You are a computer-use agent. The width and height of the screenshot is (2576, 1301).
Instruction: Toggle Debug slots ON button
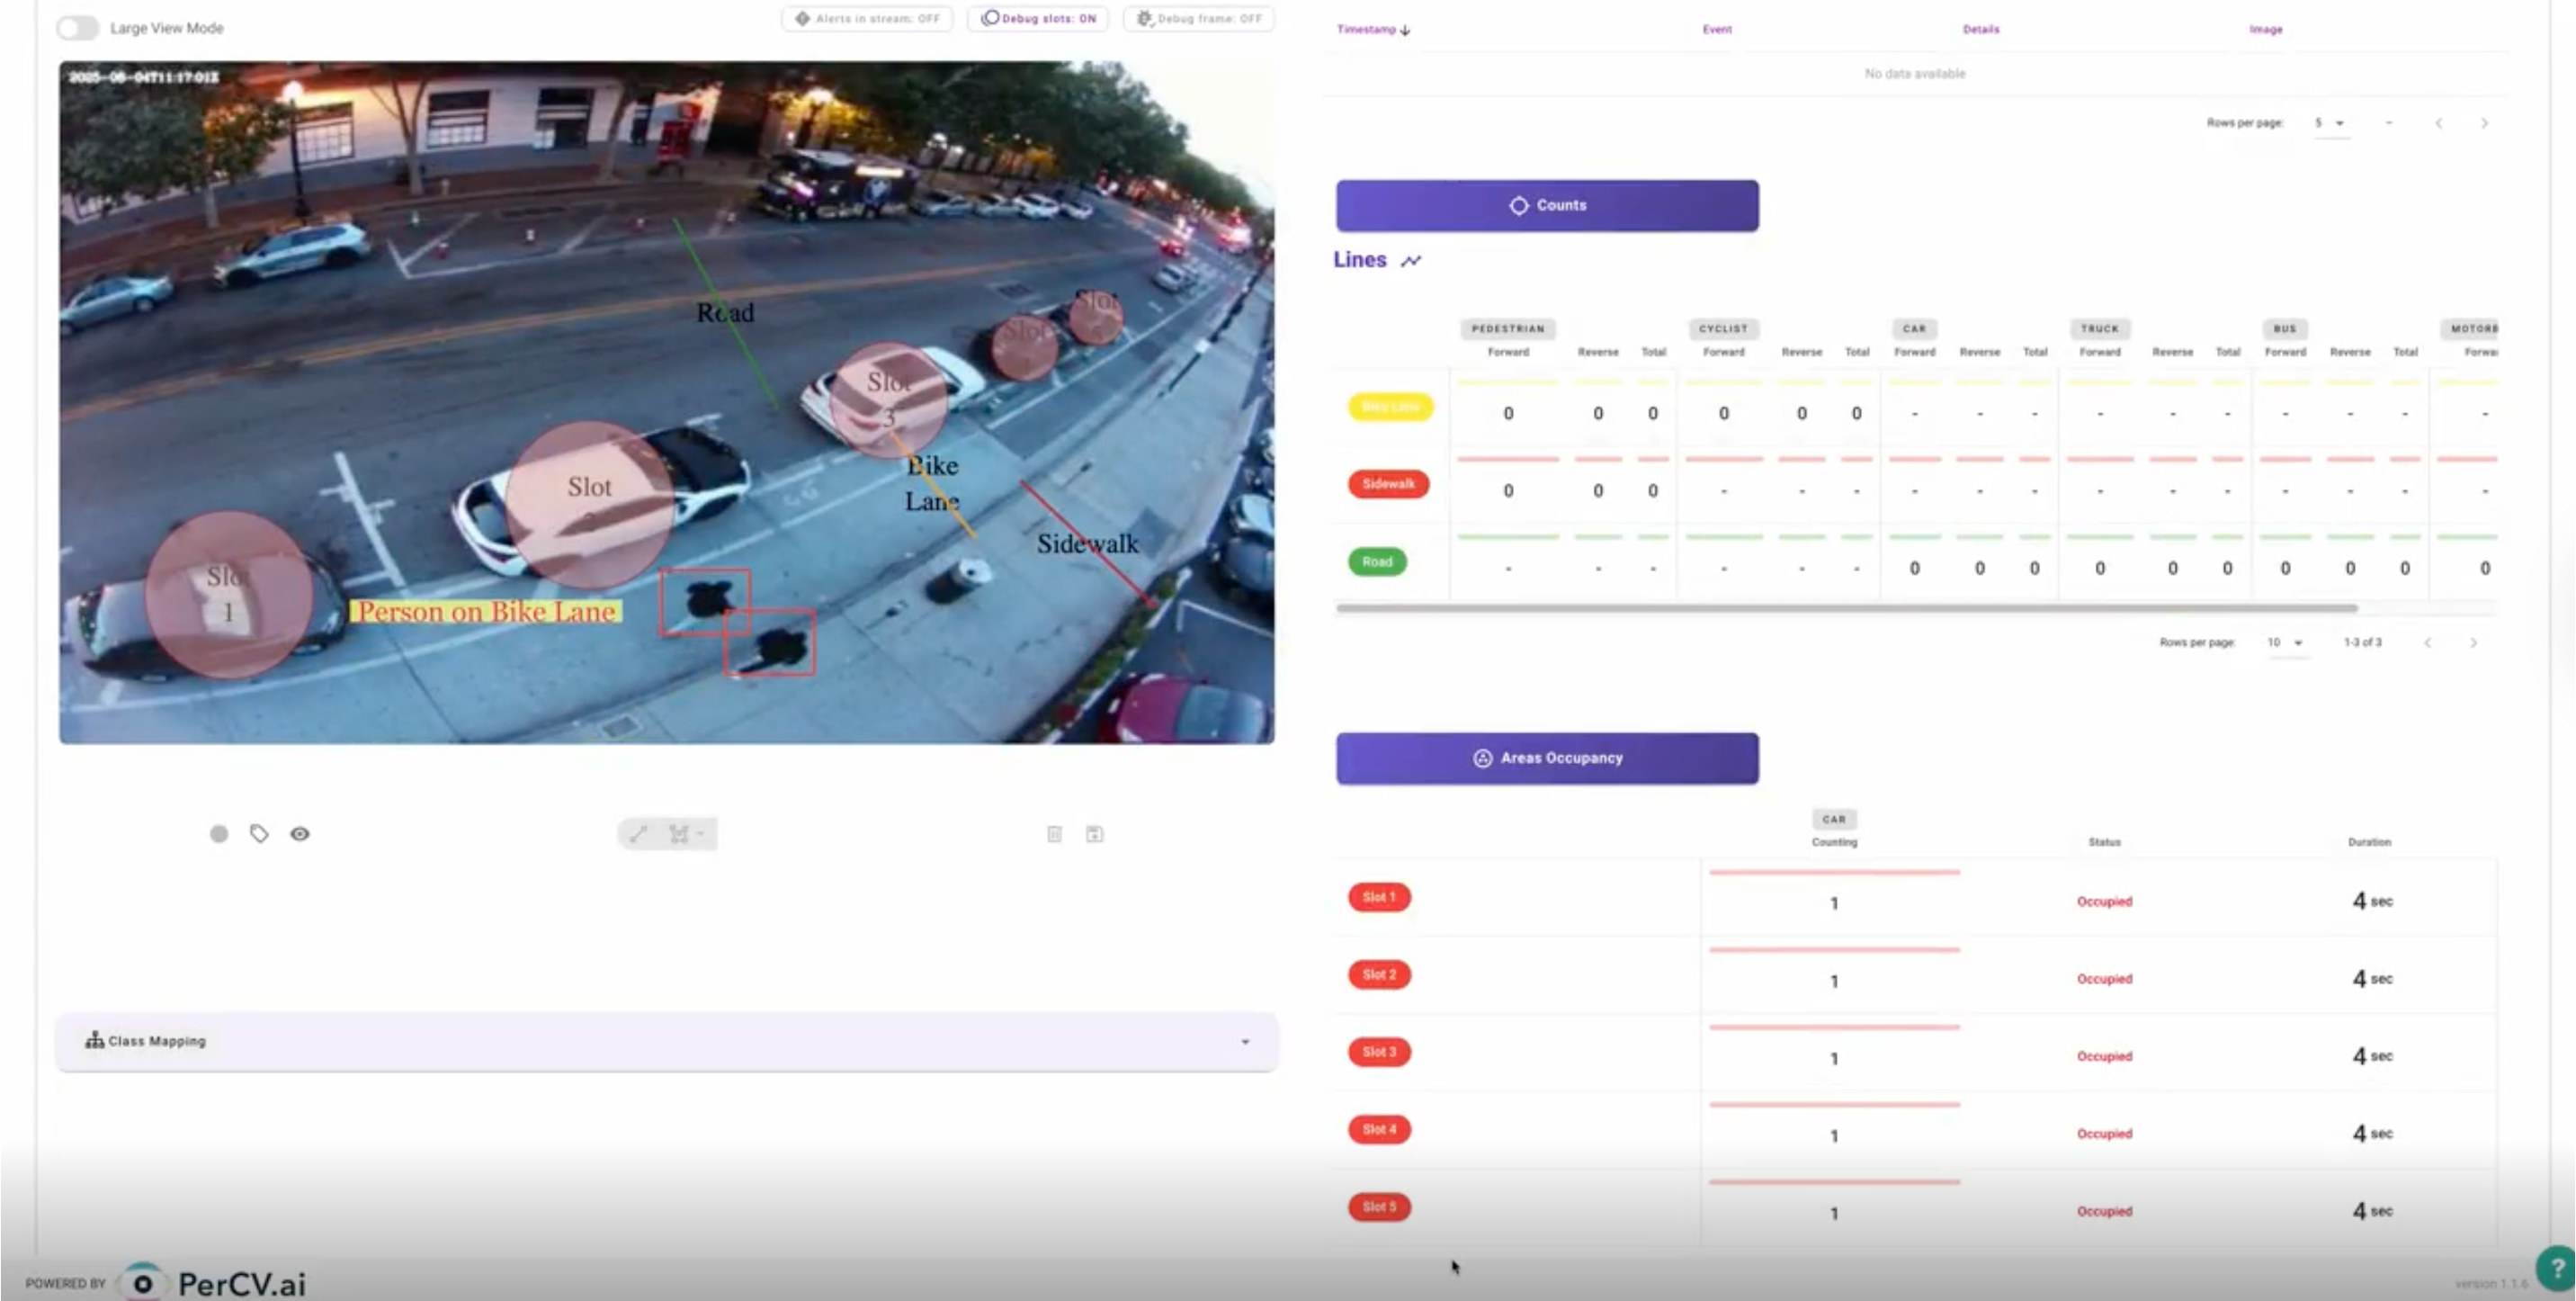1038,19
